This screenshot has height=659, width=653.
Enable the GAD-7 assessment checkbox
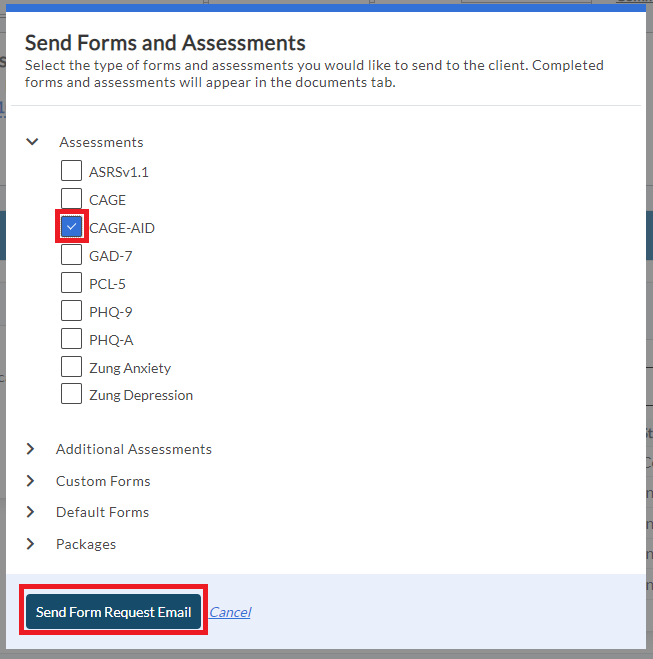pyautogui.click(x=72, y=255)
